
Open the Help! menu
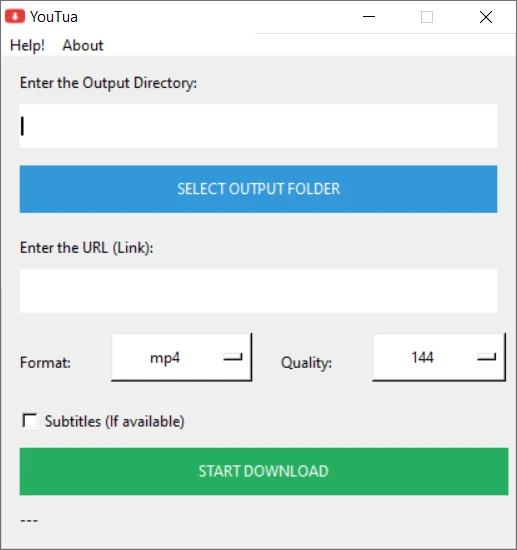(x=27, y=45)
